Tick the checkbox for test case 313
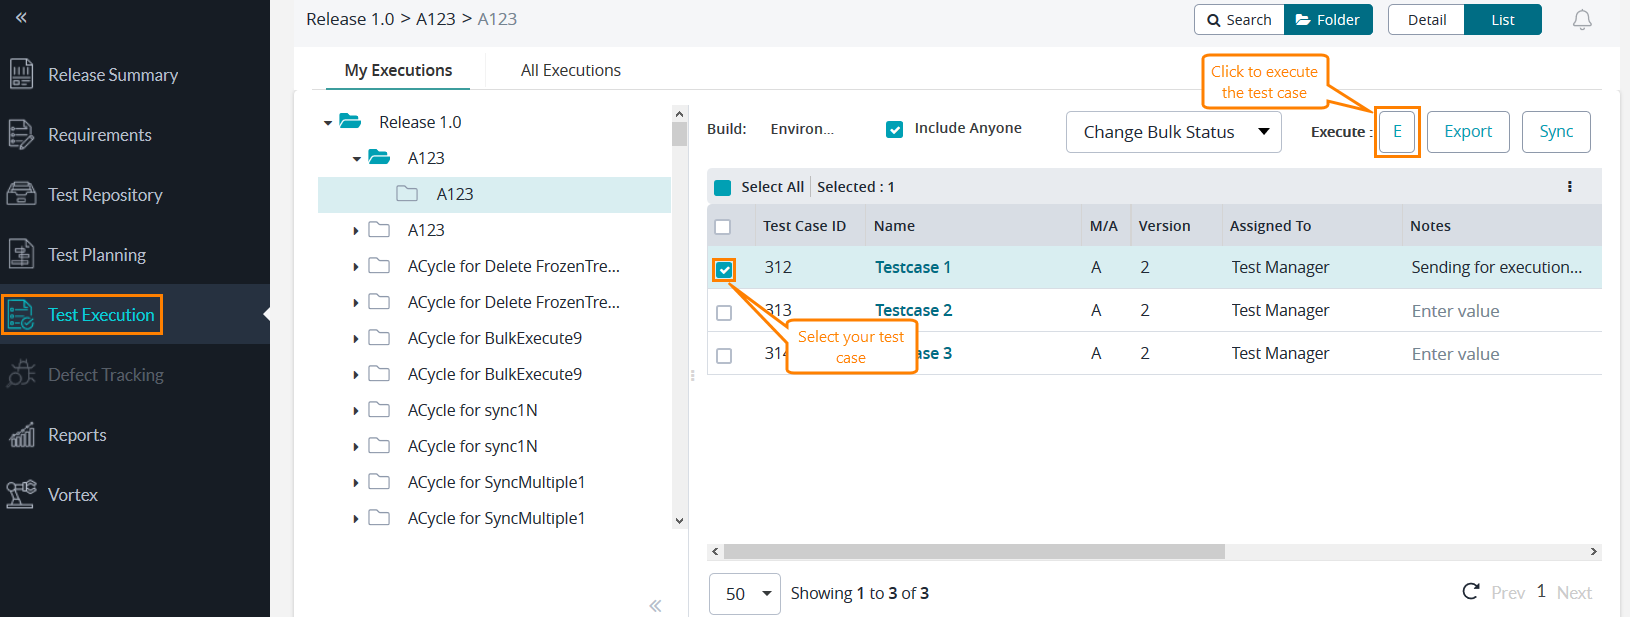Image resolution: width=1630 pixels, height=617 pixels. click(x=724, y=313)
